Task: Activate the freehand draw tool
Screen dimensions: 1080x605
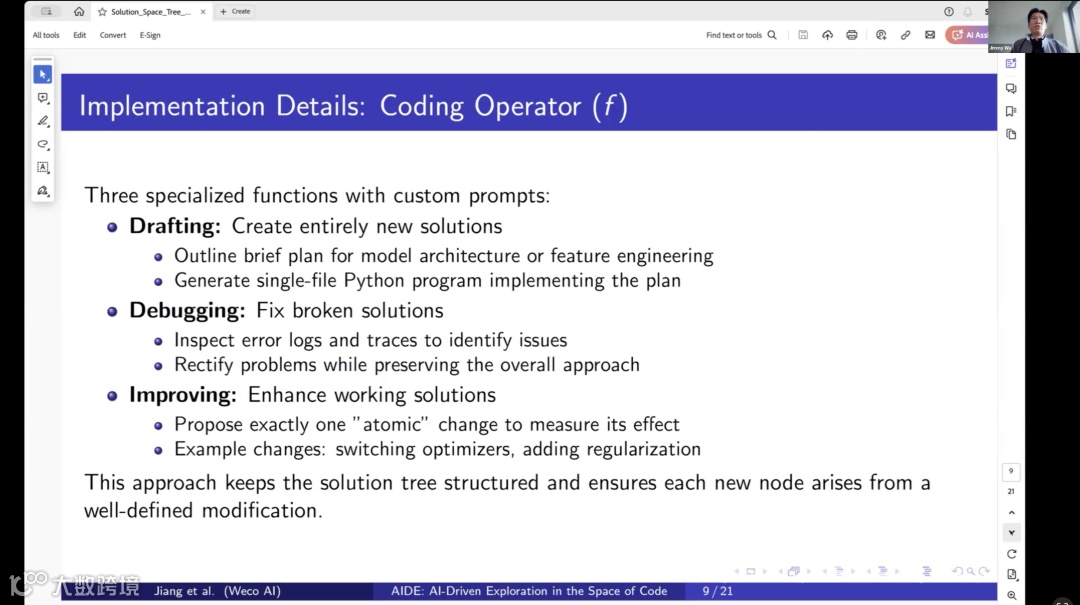Action: point(43,144)
